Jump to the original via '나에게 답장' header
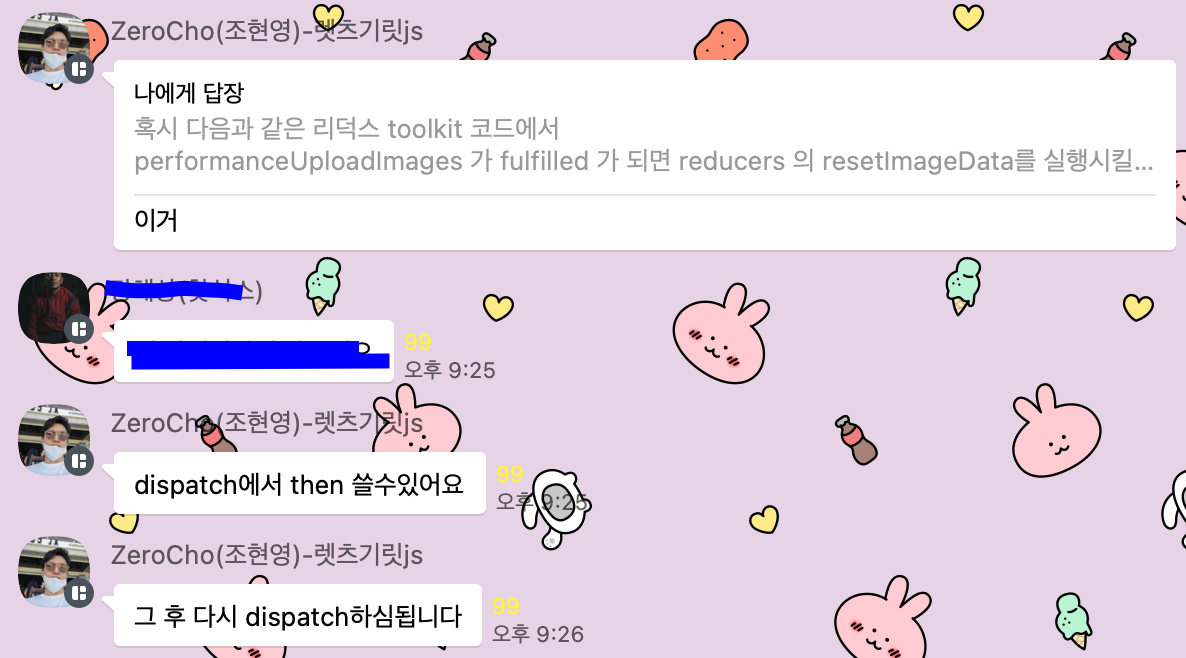The image size is (1186, 658). (x=189, y=93)
